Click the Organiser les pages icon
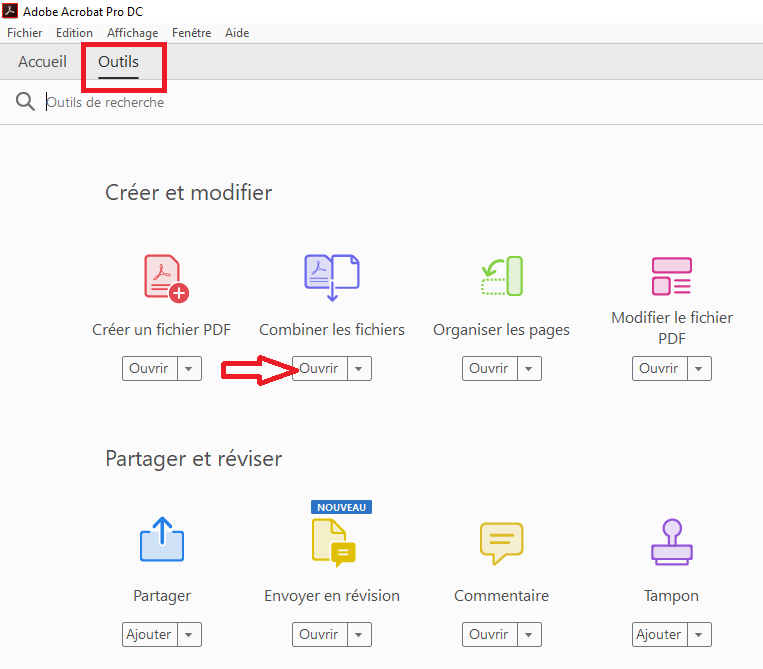 coord(502,276)
